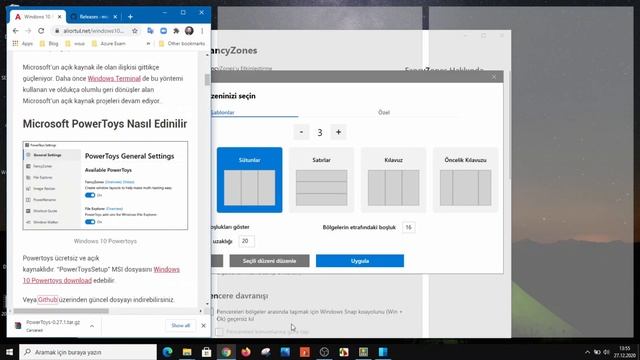Click Show all downloads
This screenshot has height=360, width=640.
pos(180,325)
